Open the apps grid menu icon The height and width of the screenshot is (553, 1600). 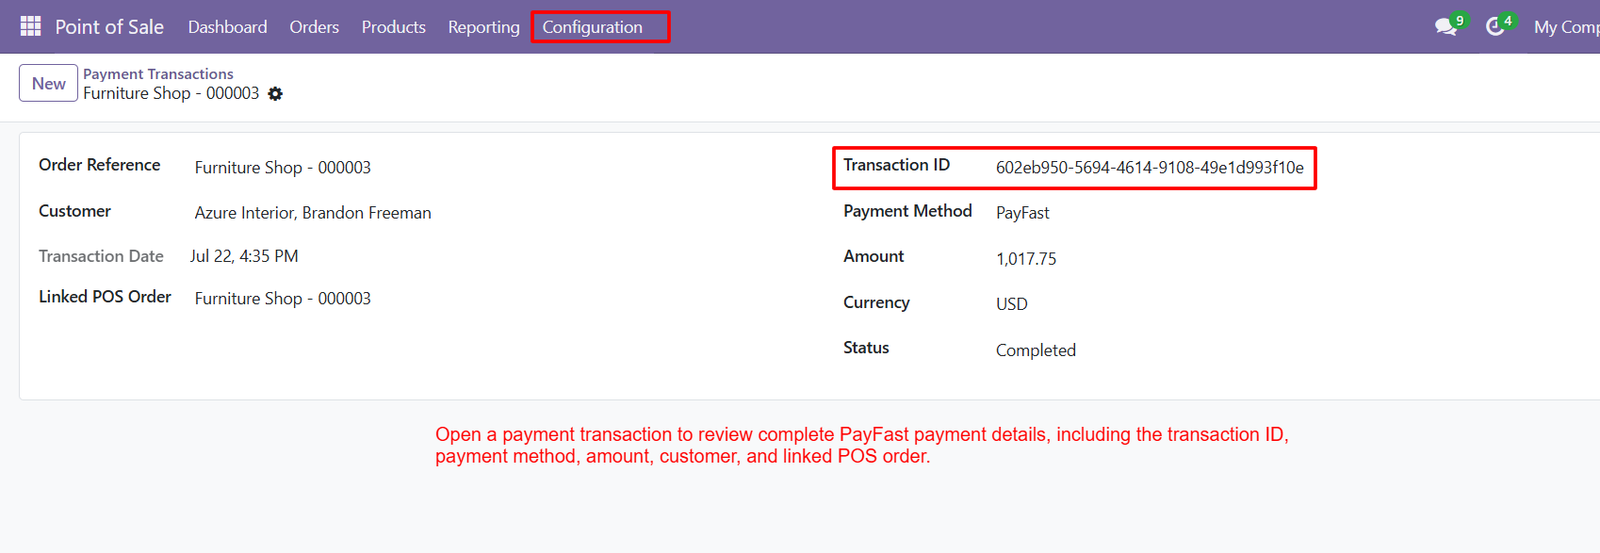[x=30, y=26]
